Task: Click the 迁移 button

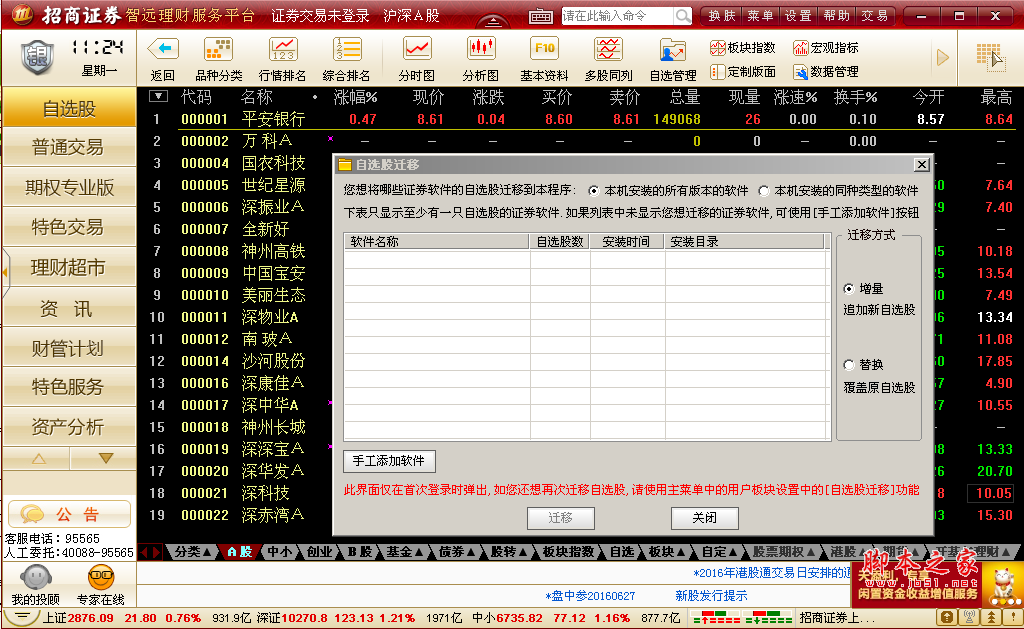Action: point(560,518)
